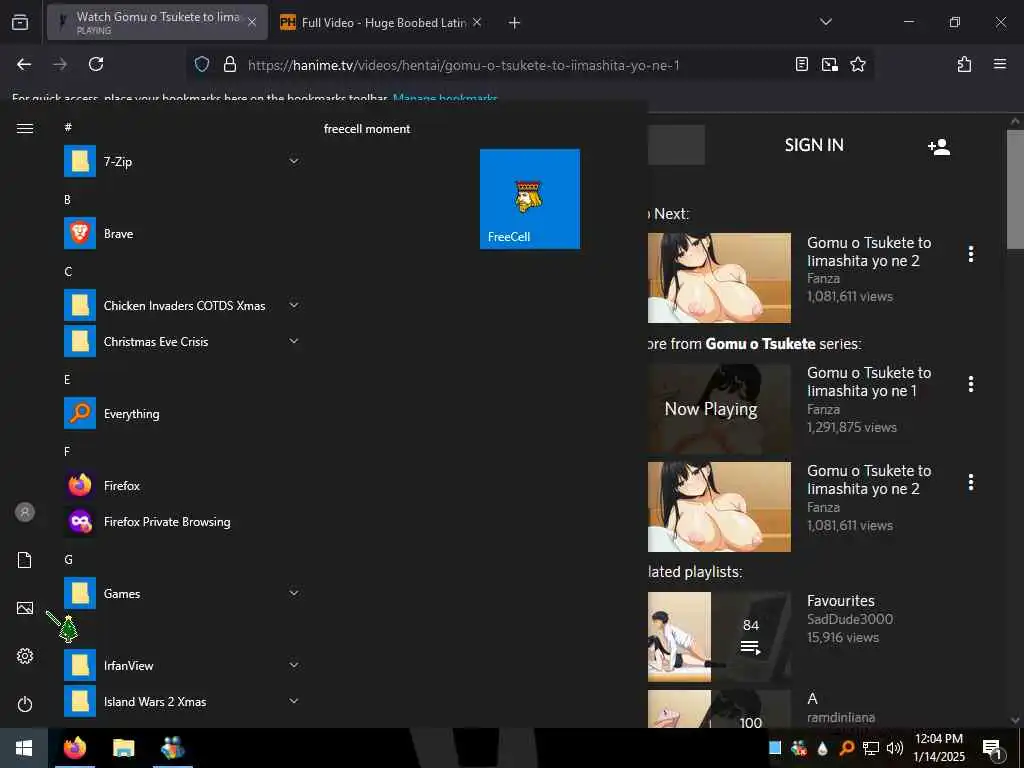The image size is (1024, 768).
Task: Open user account options in Start
Action: 25,512
